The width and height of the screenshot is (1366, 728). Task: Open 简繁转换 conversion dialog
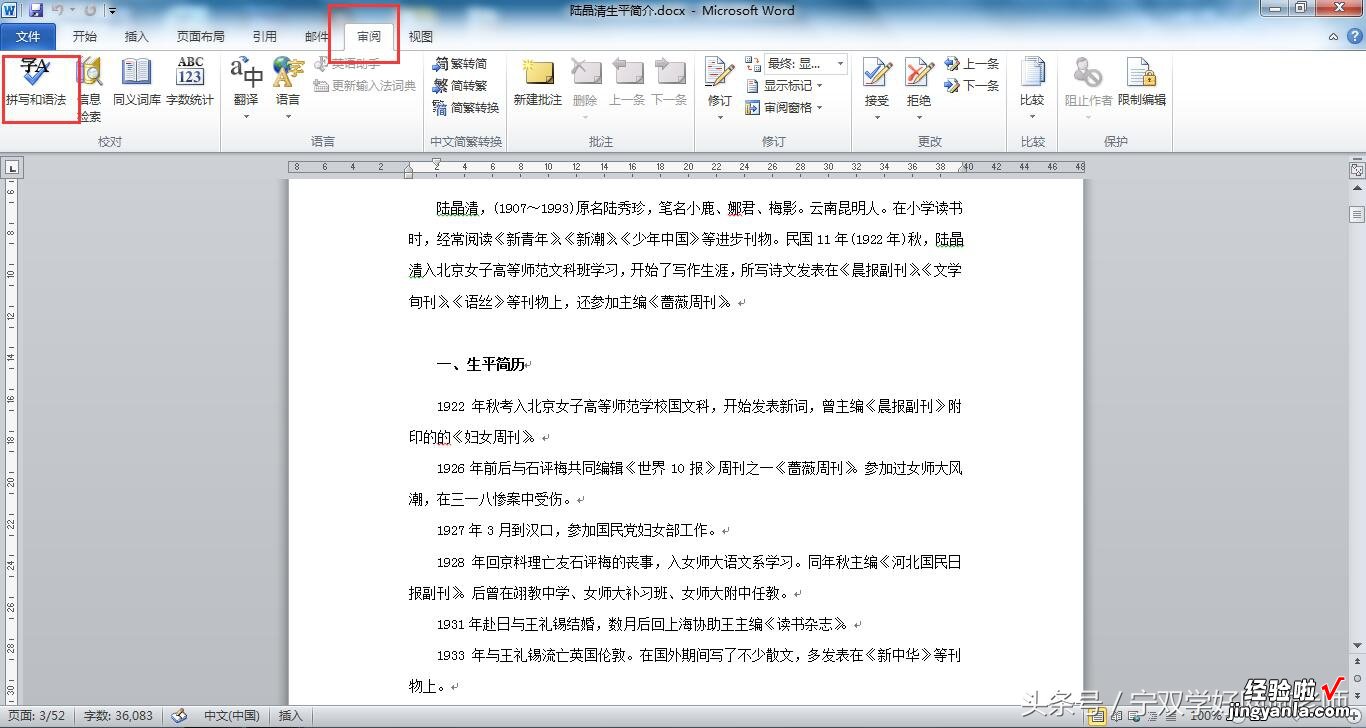(466, 107)
